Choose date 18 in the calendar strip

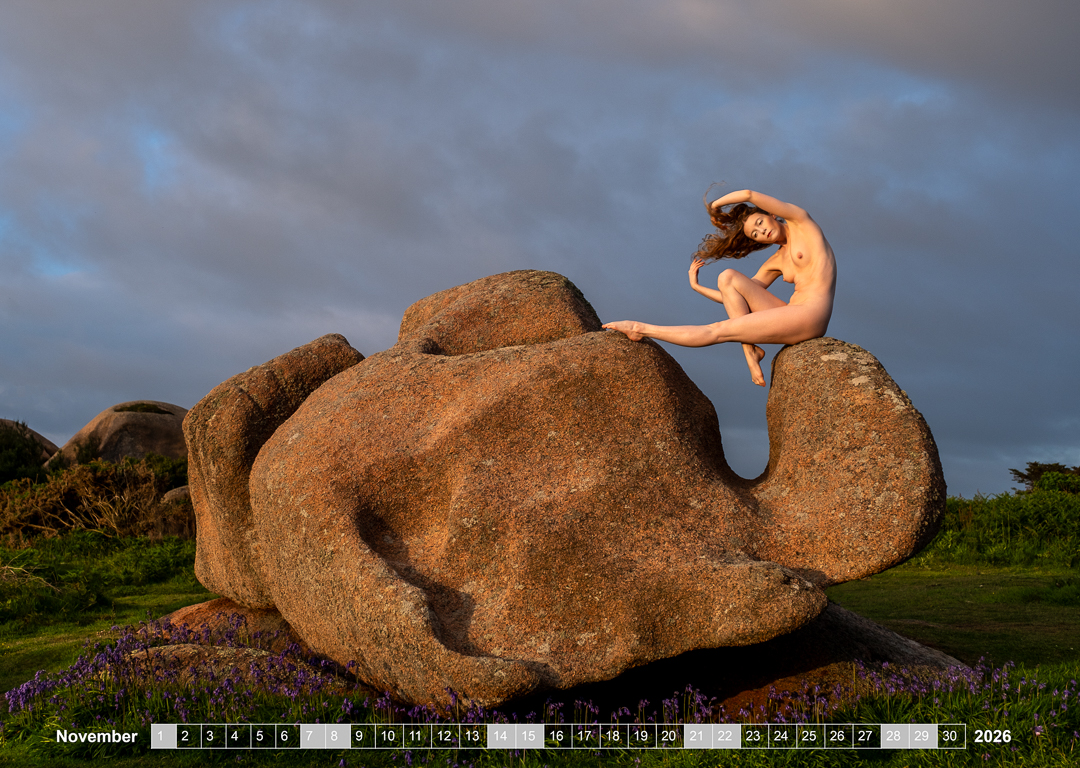tap(613, 736)
